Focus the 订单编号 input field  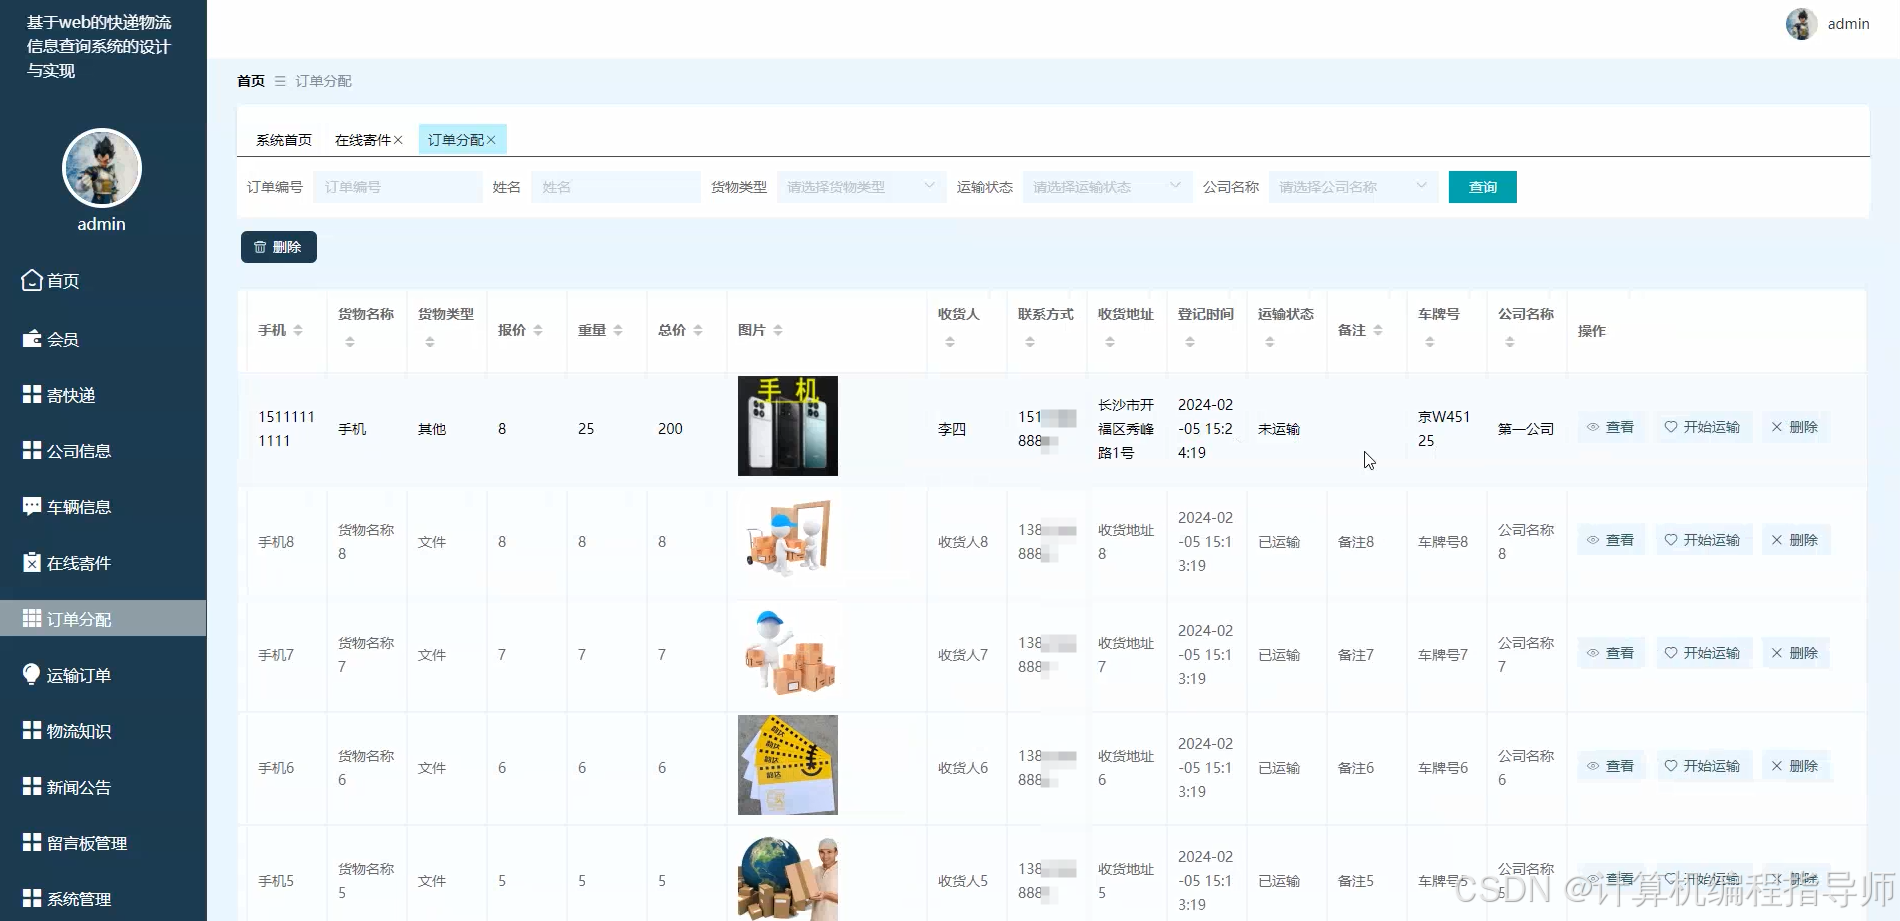[x=398, y=187]
